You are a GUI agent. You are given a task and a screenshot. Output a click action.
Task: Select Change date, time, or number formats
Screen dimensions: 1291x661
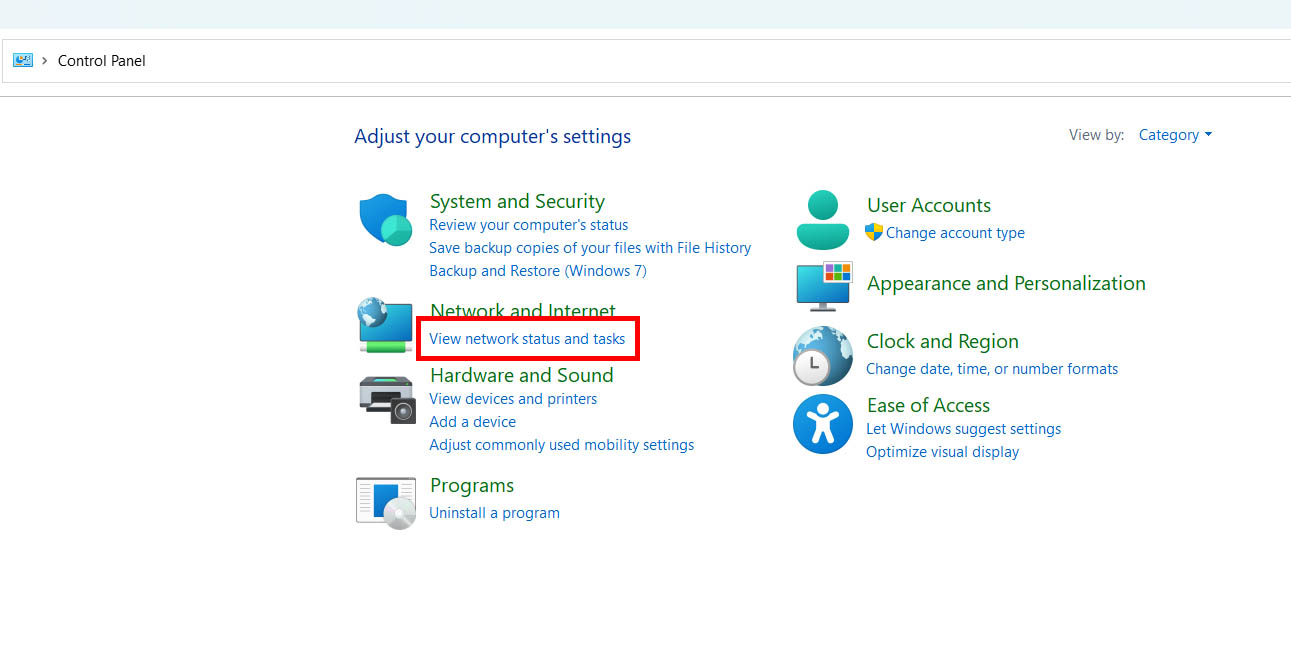pyautogui.click(x=992, y=369)
